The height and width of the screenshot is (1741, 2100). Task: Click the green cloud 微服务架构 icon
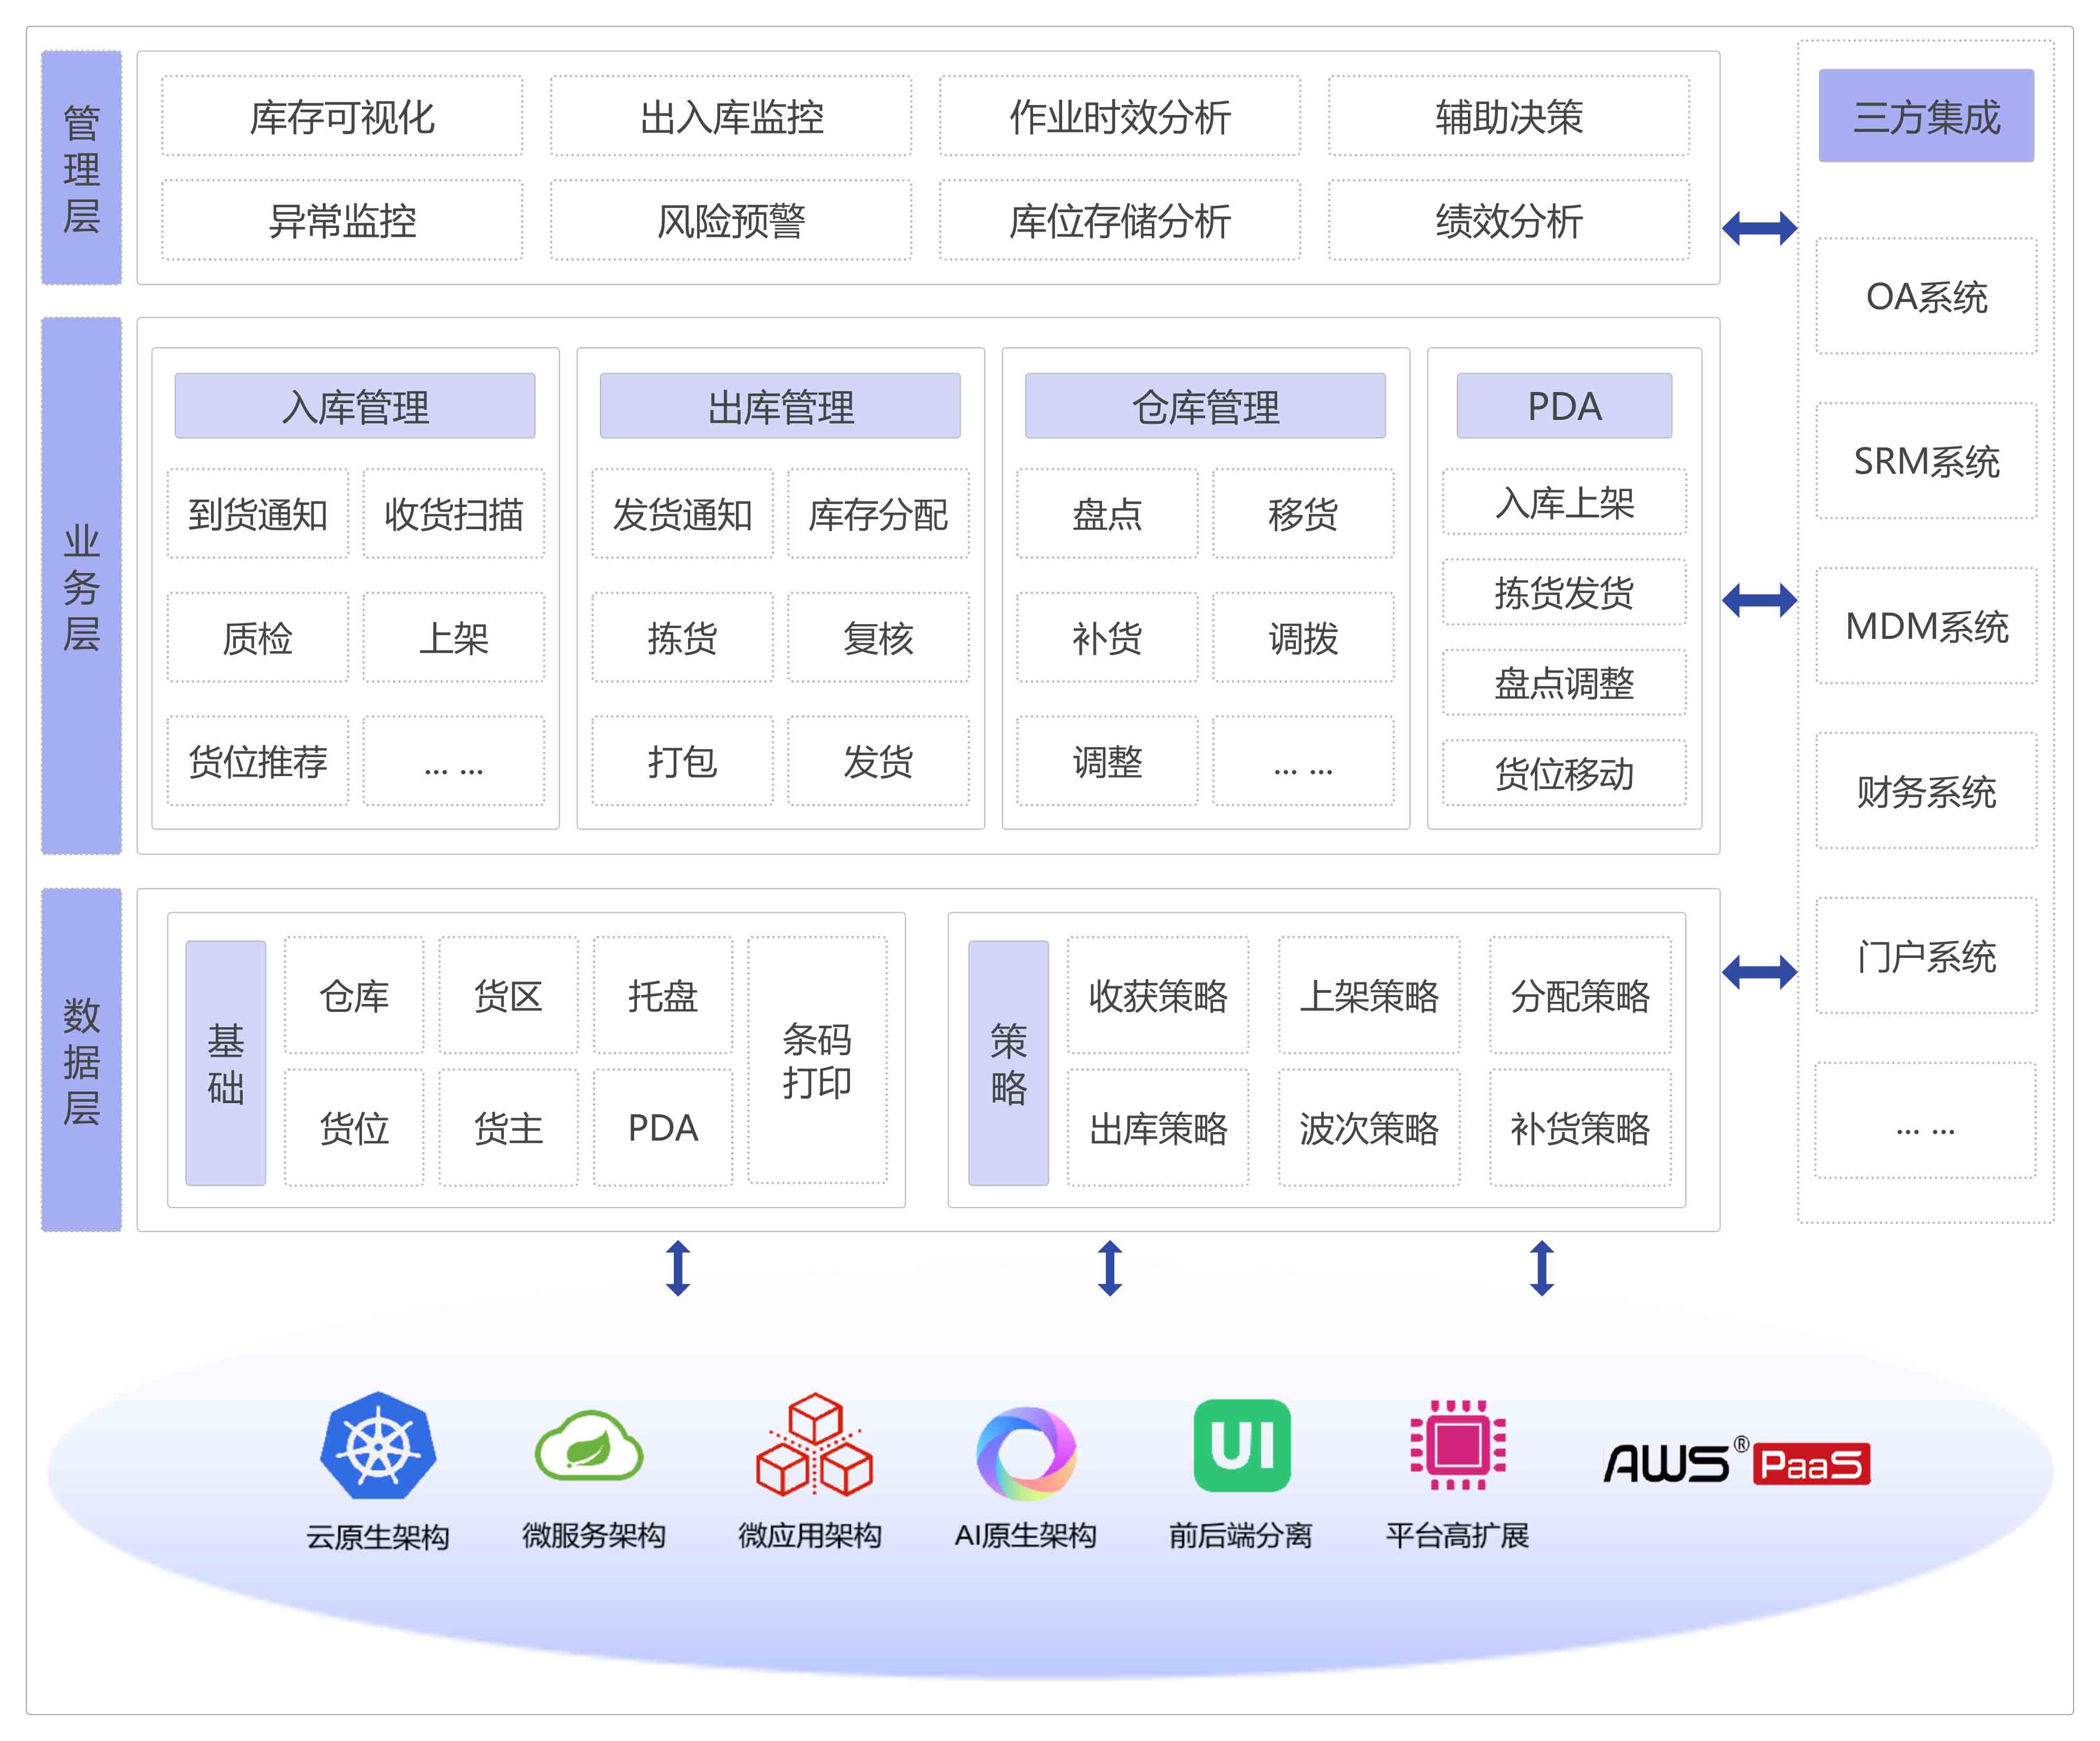point(590,1446)
